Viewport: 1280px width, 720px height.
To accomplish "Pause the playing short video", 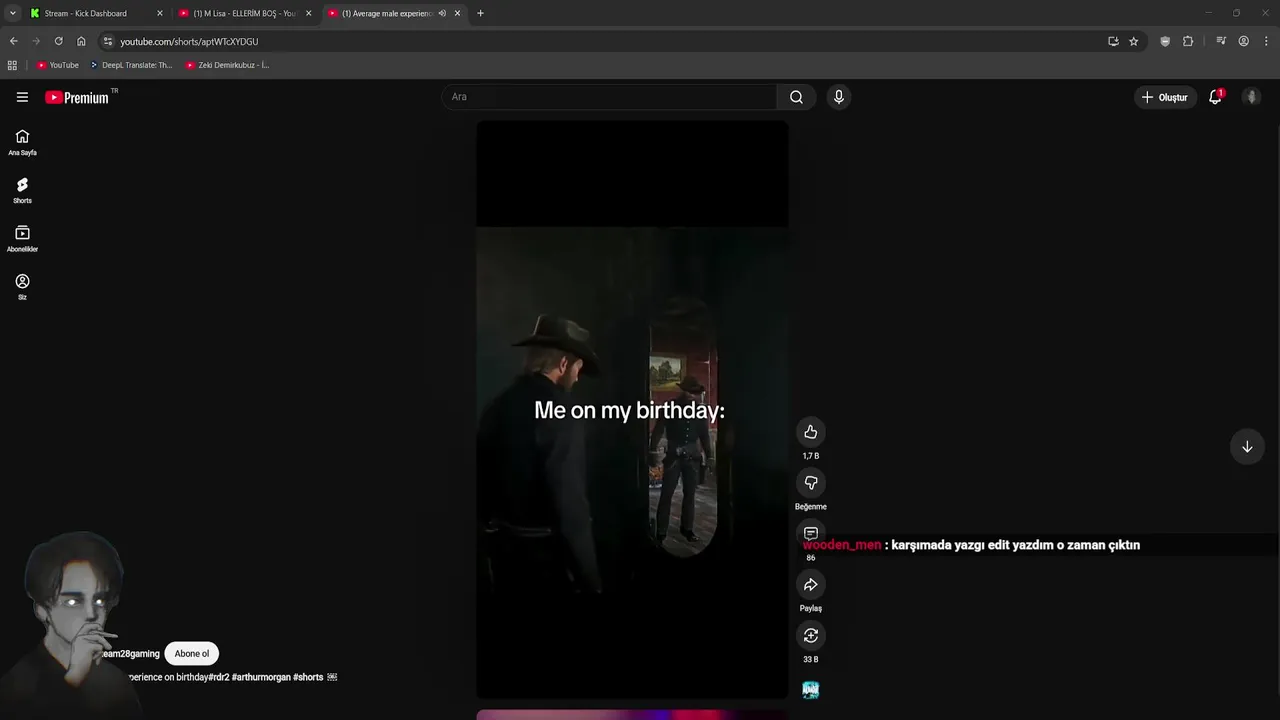I will coord(632,410).
